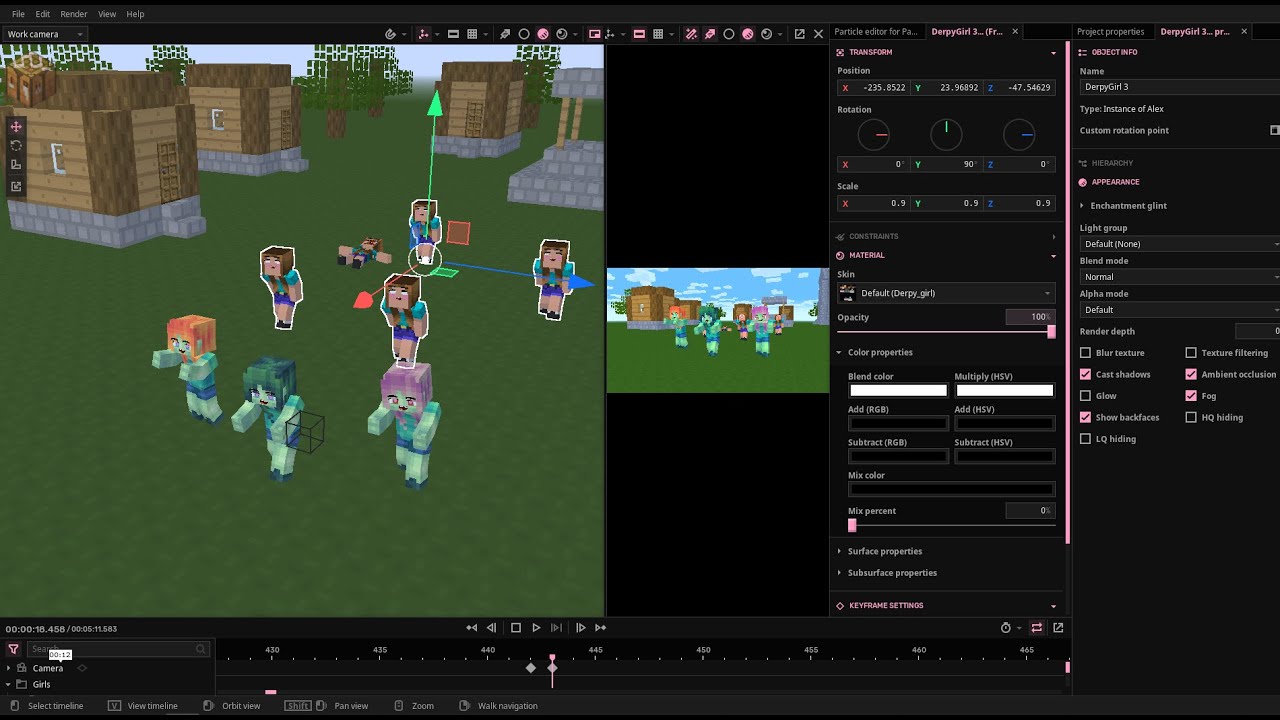This screenshot has height=720, width=1280.
Task: Collapse the Keyframe settings section header
Action: point(946,605)
